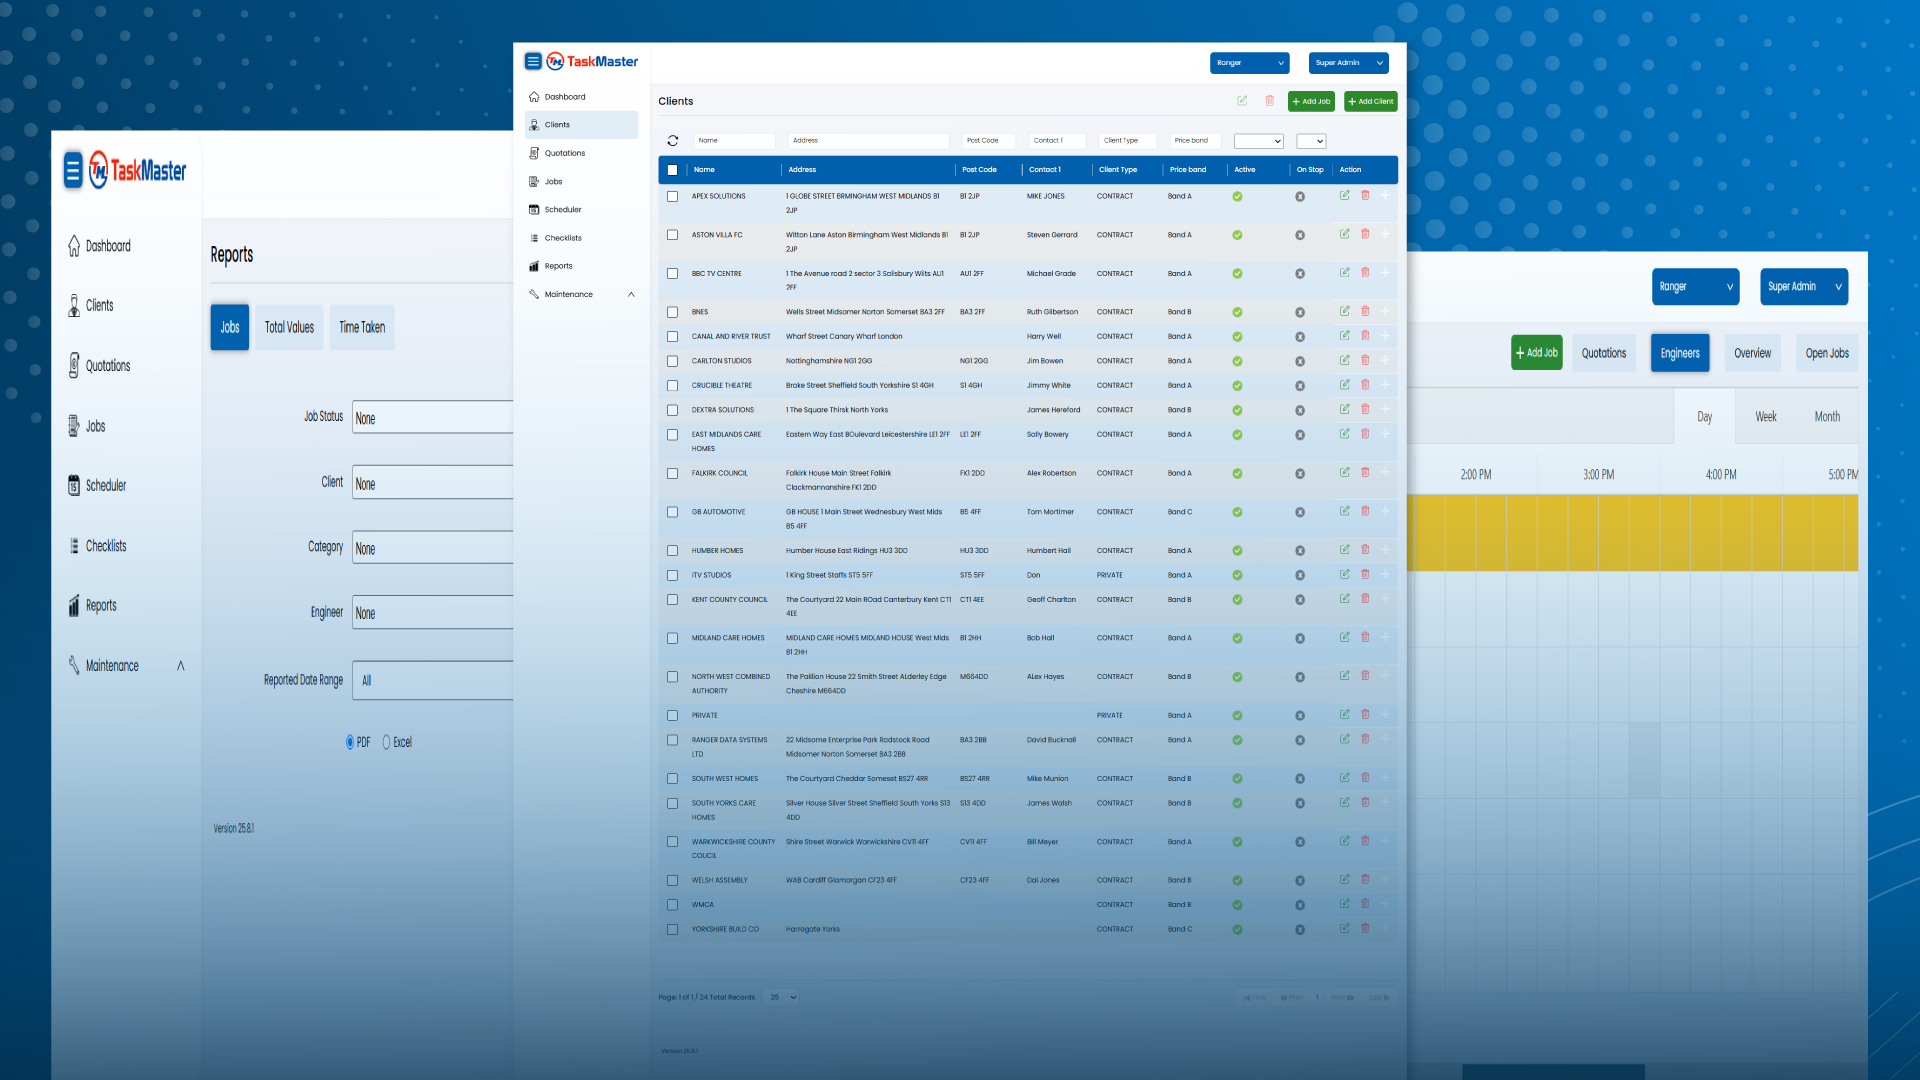1920x1080 pixels.
Task: Select the Excel radio button
Action: [x=386, y=742]
